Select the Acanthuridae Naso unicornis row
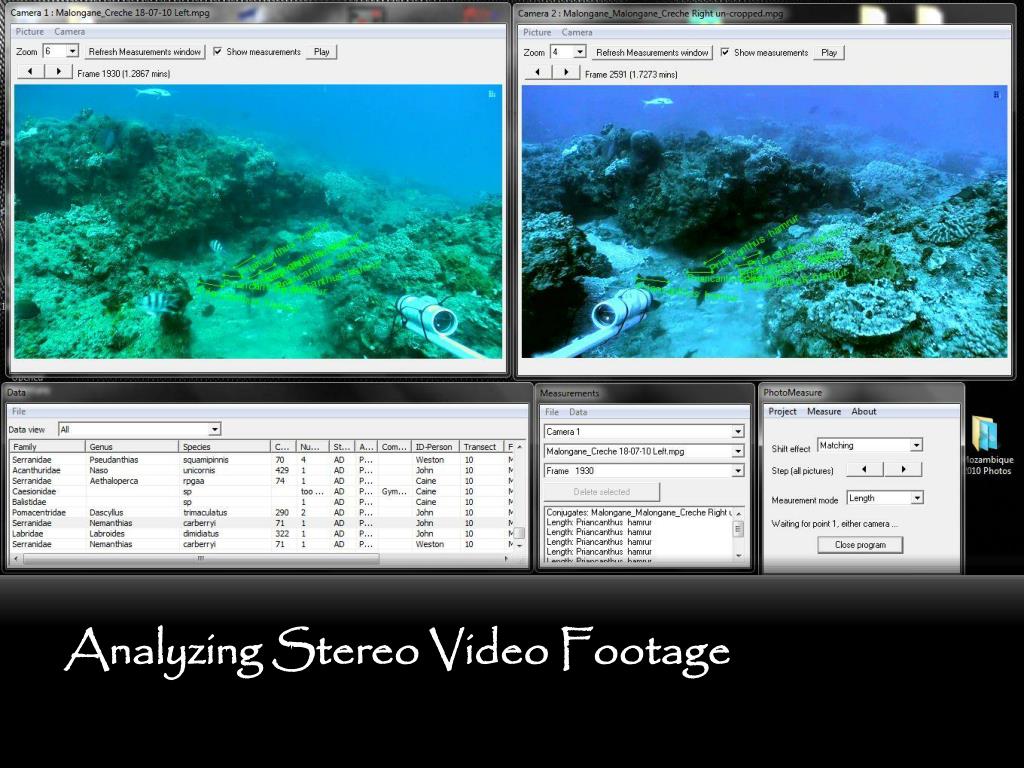The image size is (1024, 768). pos(261,470)
